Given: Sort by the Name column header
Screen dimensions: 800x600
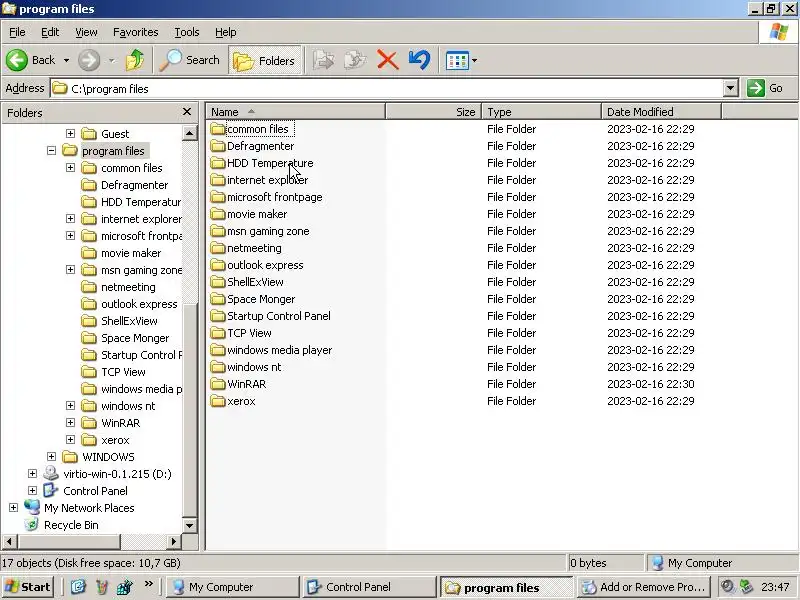Looking at the screenshot, I should click(295, 112).
